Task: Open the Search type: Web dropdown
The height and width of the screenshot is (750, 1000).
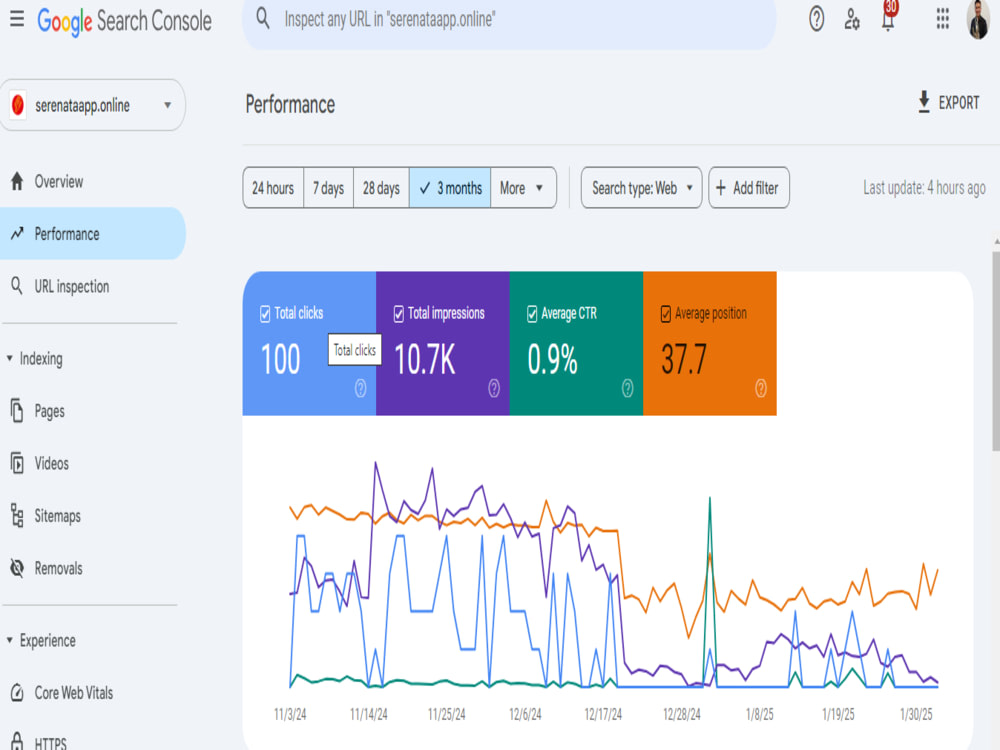Action: pyautogui.click(x=641, y=188)
